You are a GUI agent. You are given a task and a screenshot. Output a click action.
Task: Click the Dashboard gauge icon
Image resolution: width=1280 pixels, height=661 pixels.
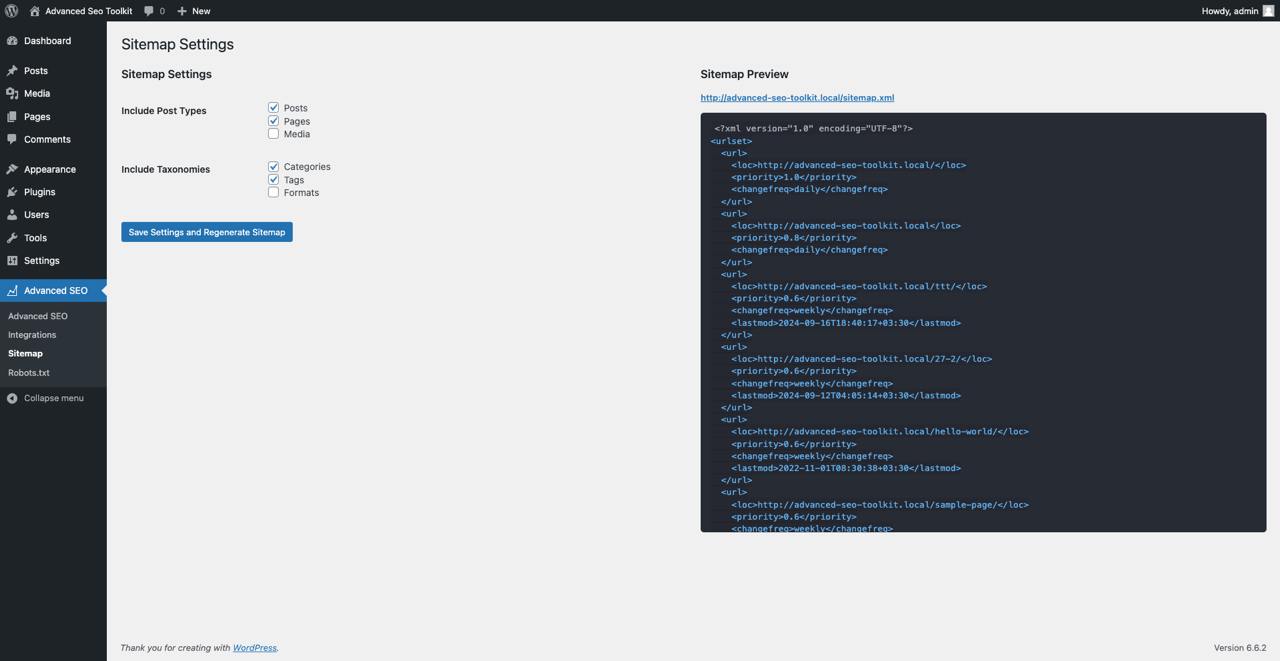coord(12,41)
